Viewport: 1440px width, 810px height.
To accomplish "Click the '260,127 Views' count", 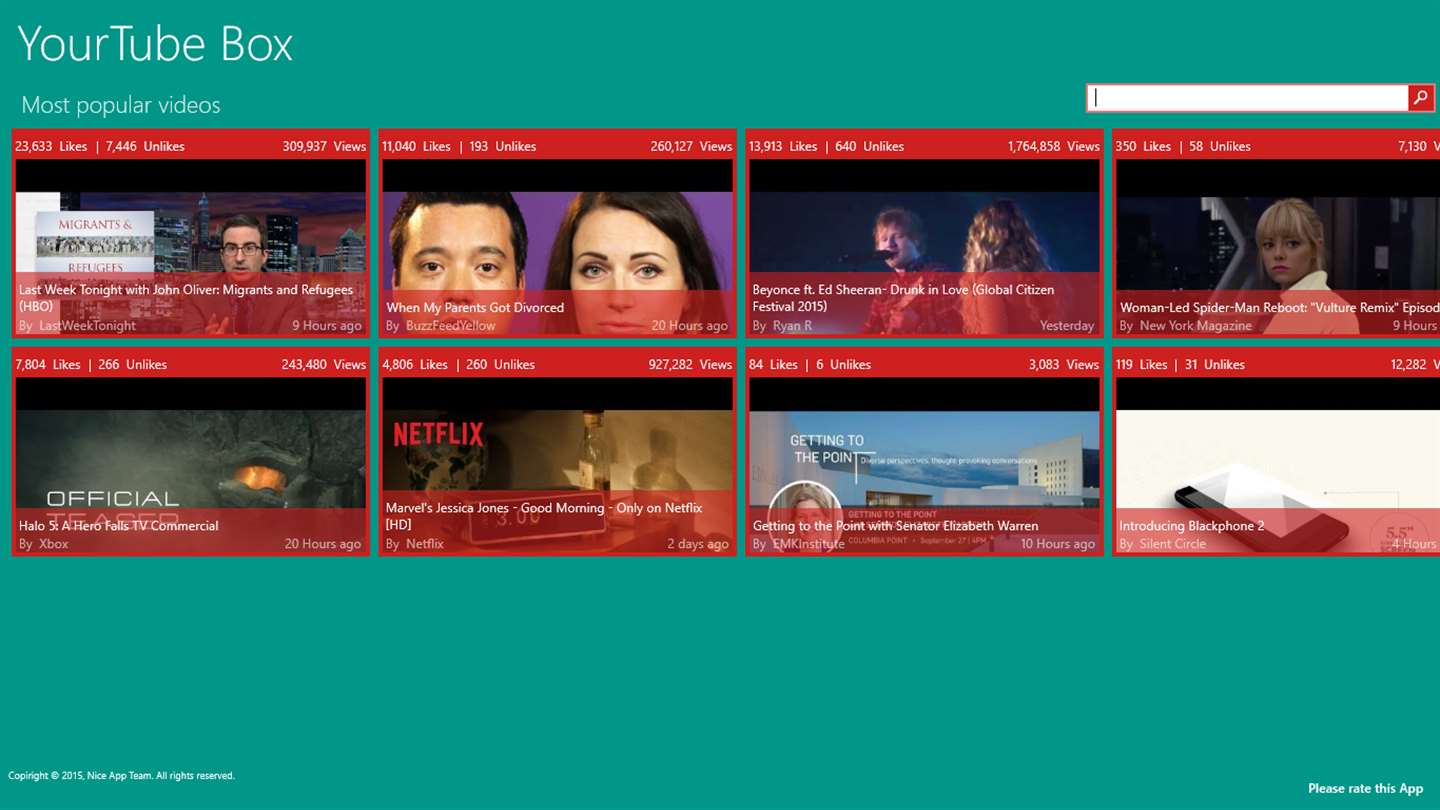I will (x=691, y=146).
